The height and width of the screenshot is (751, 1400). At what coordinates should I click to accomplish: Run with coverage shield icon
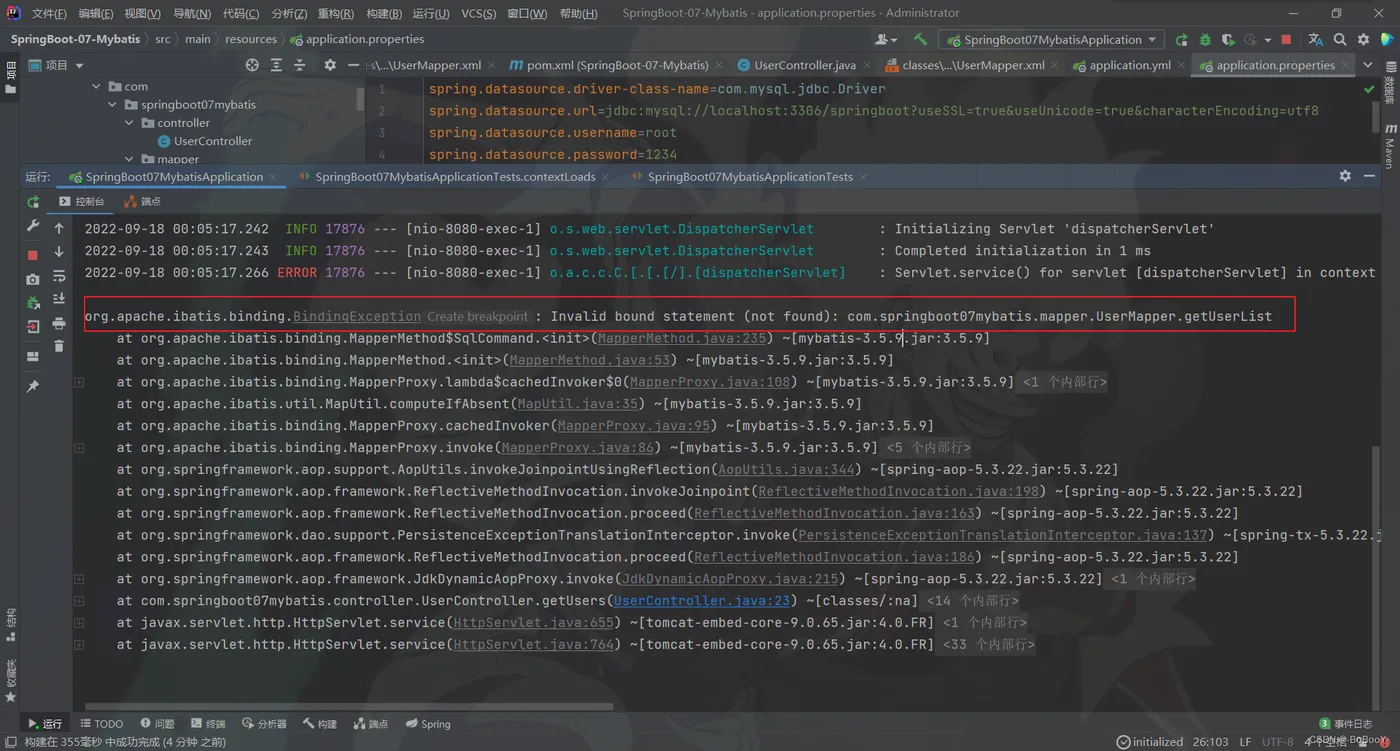coord(1228,40)
